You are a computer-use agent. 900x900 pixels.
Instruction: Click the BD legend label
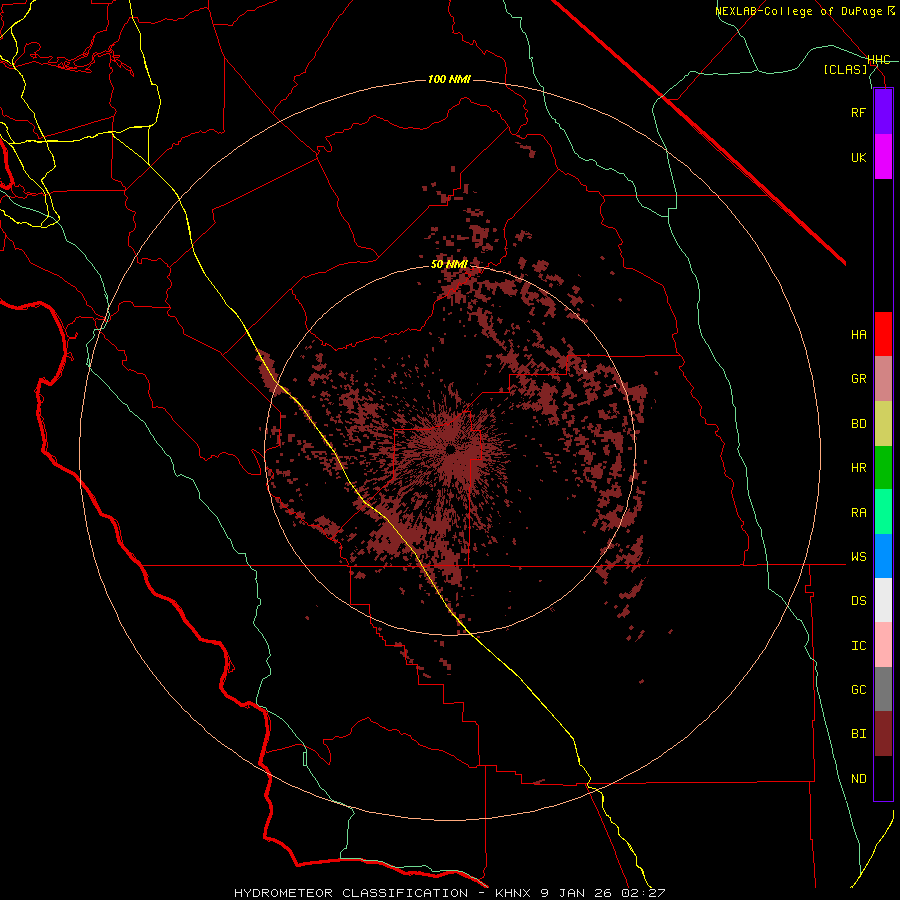pos(858,424)
